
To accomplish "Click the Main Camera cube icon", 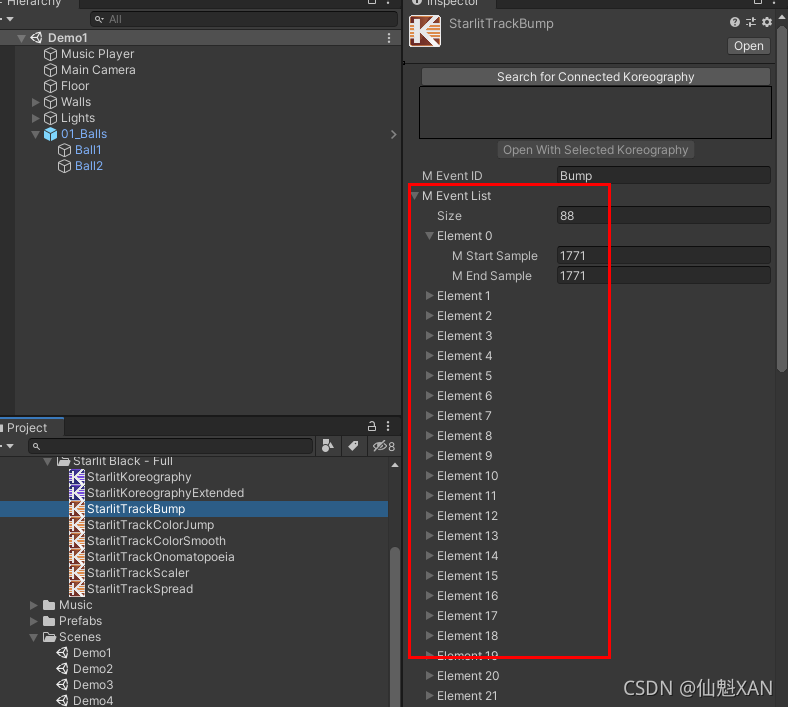I will pos(50,70).
